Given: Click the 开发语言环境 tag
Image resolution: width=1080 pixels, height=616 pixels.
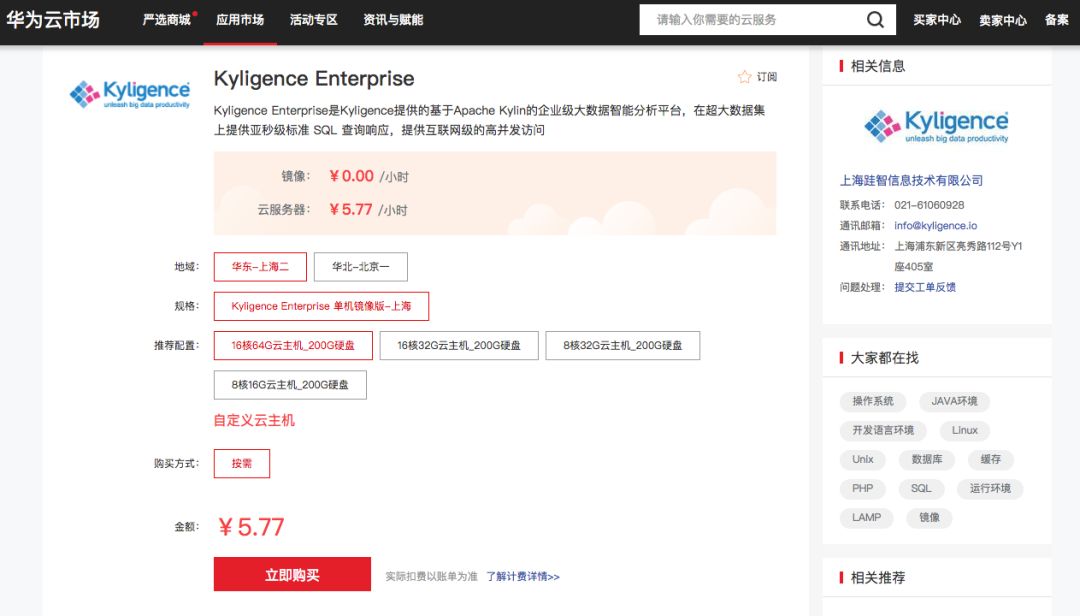Looking at the screenshot, I should (x=883, y=430).
